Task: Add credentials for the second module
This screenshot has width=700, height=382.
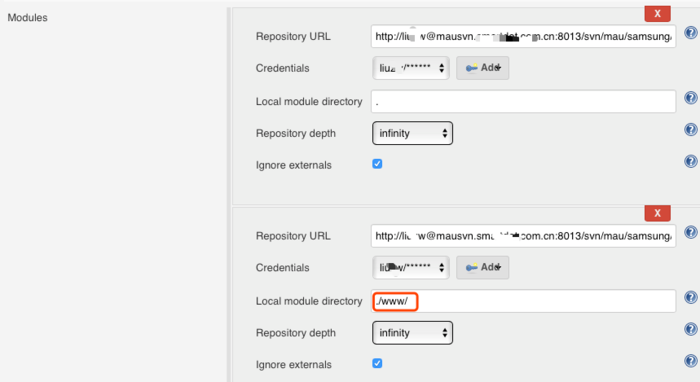Action: (483, 267)
